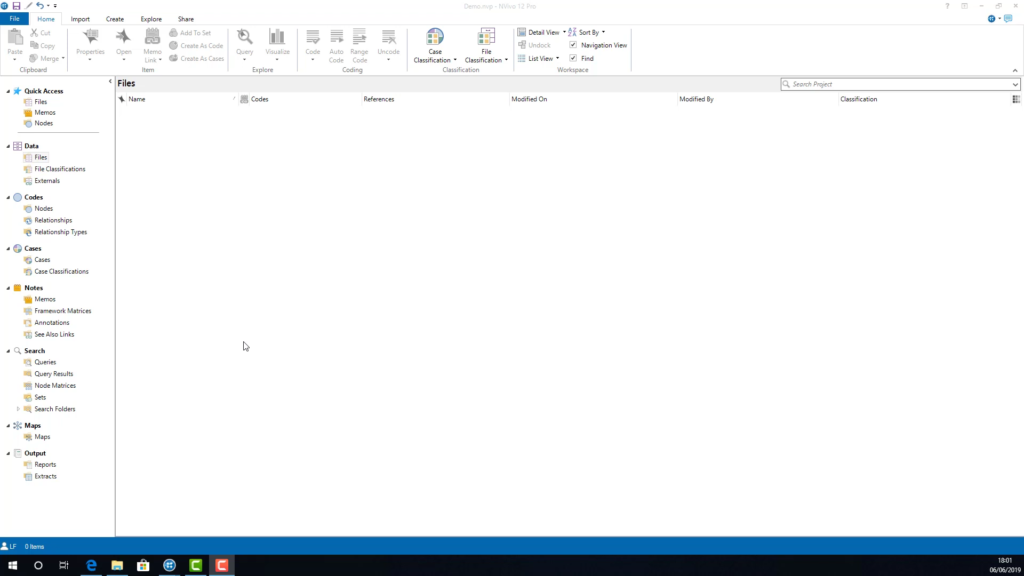Sort by the References column header
The height and width of the screenshot is (576, 1024).
coord(435,99)
